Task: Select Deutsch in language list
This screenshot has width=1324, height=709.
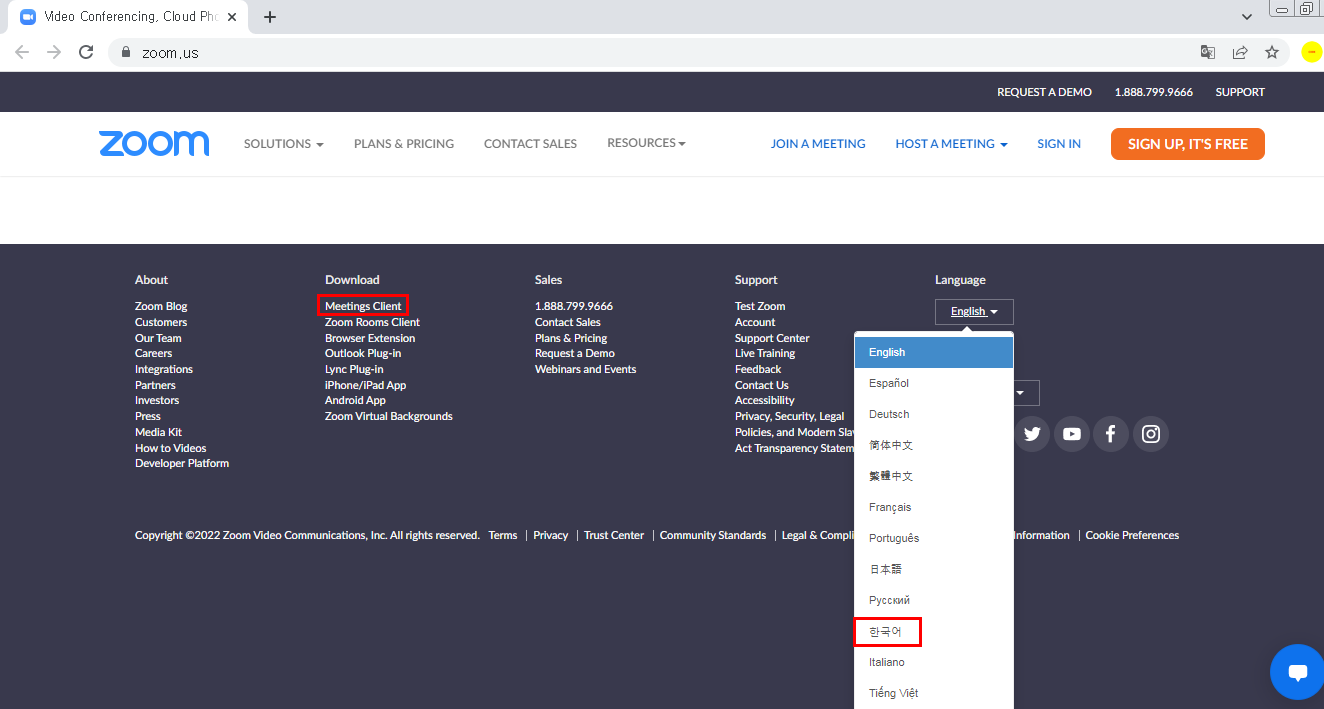Action: point(934,414)
